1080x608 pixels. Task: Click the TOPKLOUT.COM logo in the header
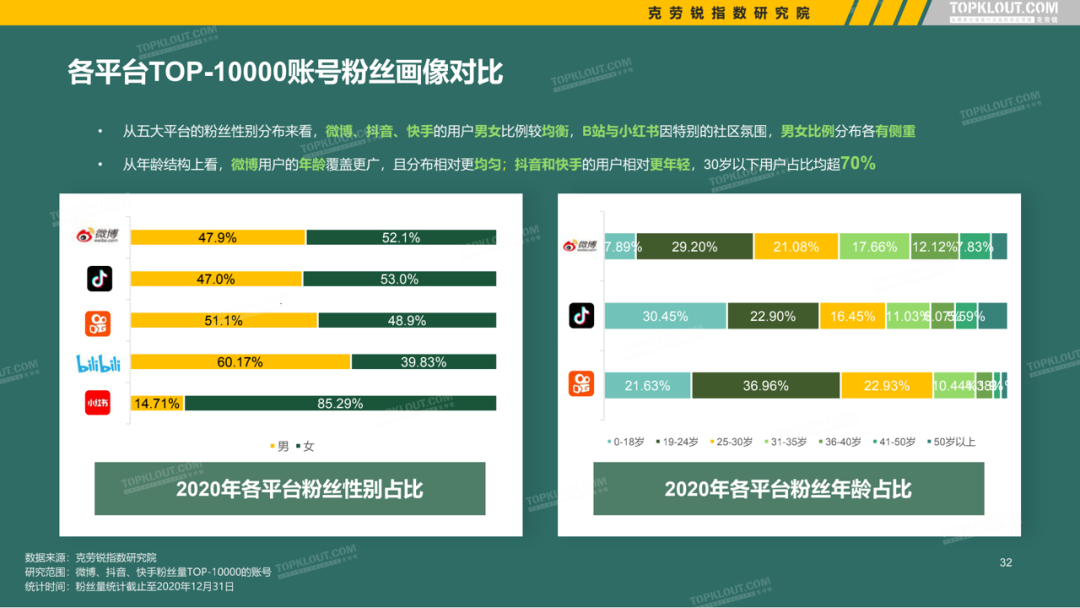[x=1003, y=10]
